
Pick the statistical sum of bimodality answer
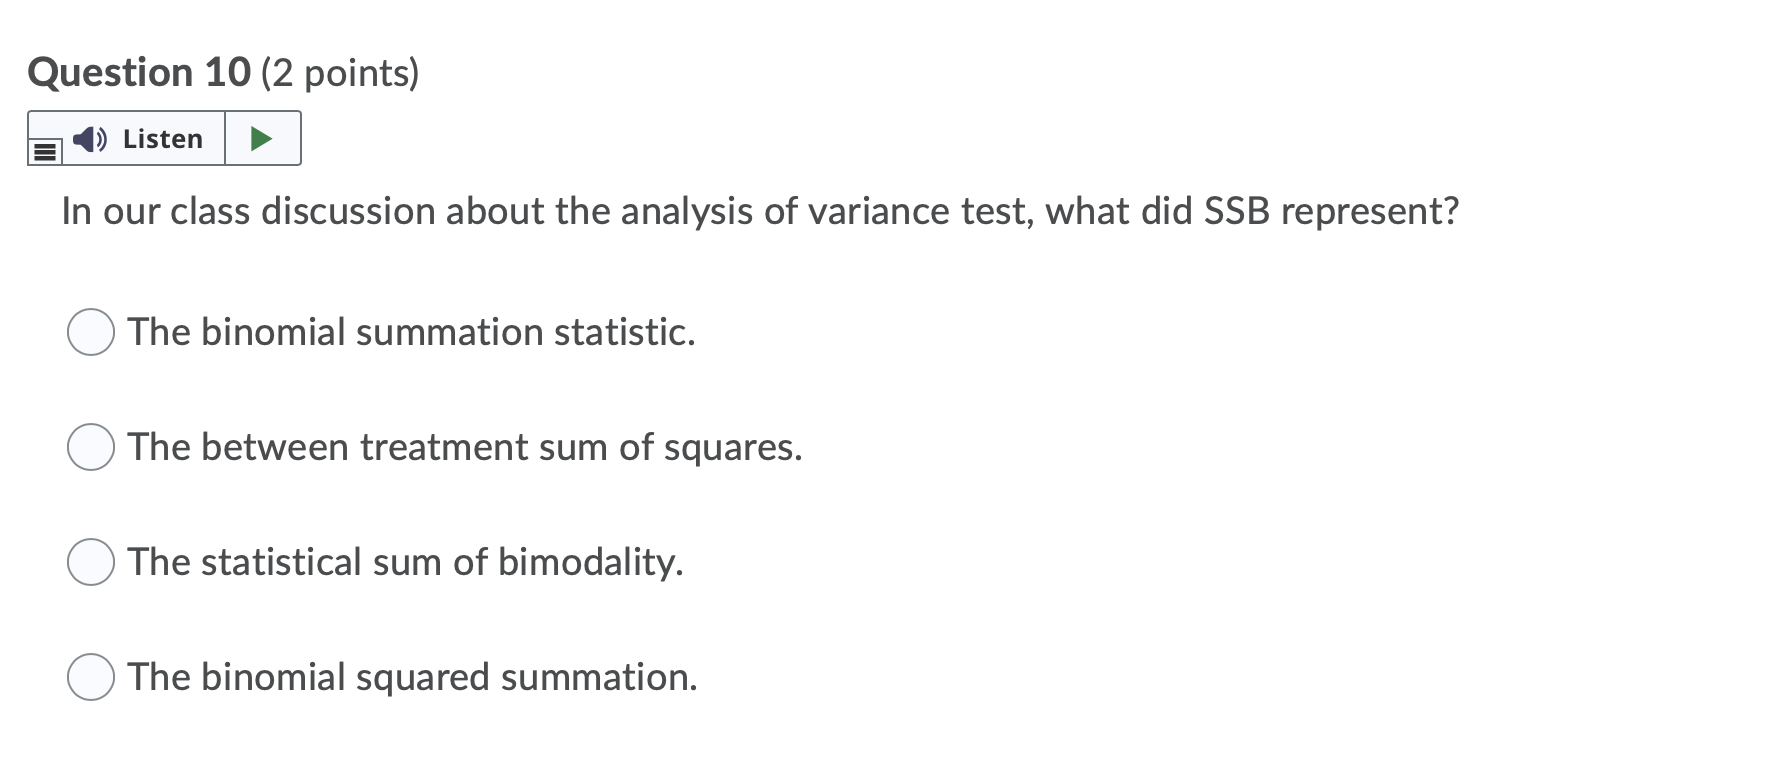coord(90,562)
